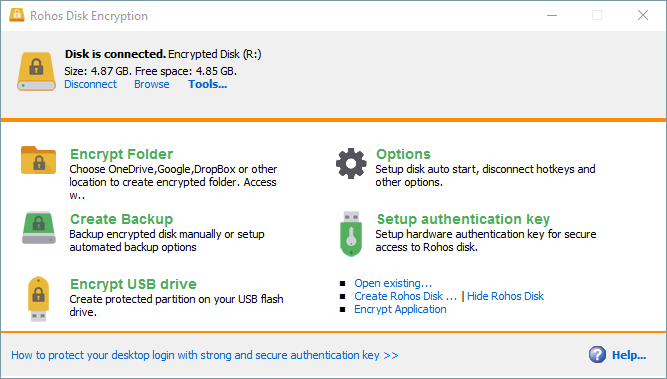Disconnect the encrypted disk R:

90,84
